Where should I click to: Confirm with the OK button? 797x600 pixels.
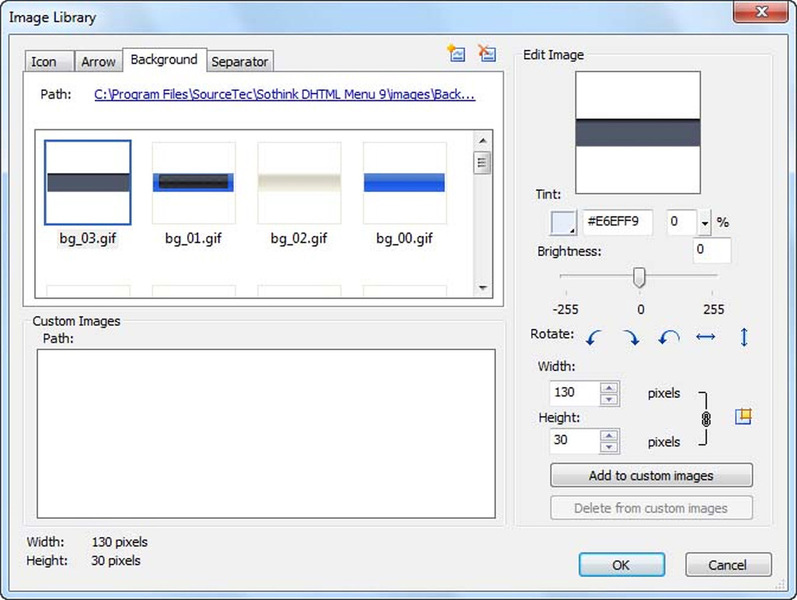coord(621,565)
